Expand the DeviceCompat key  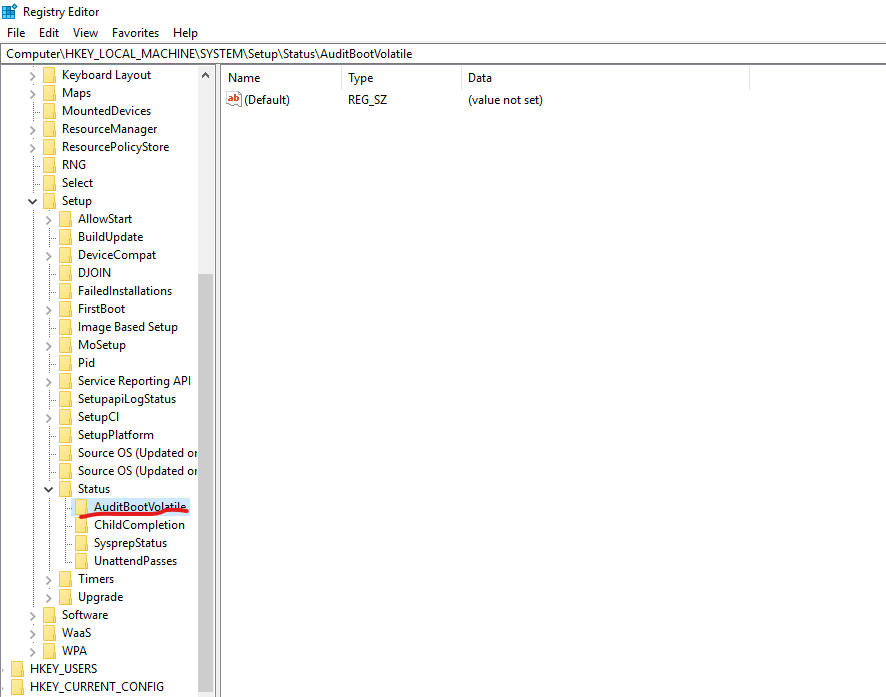click(49, 256)
